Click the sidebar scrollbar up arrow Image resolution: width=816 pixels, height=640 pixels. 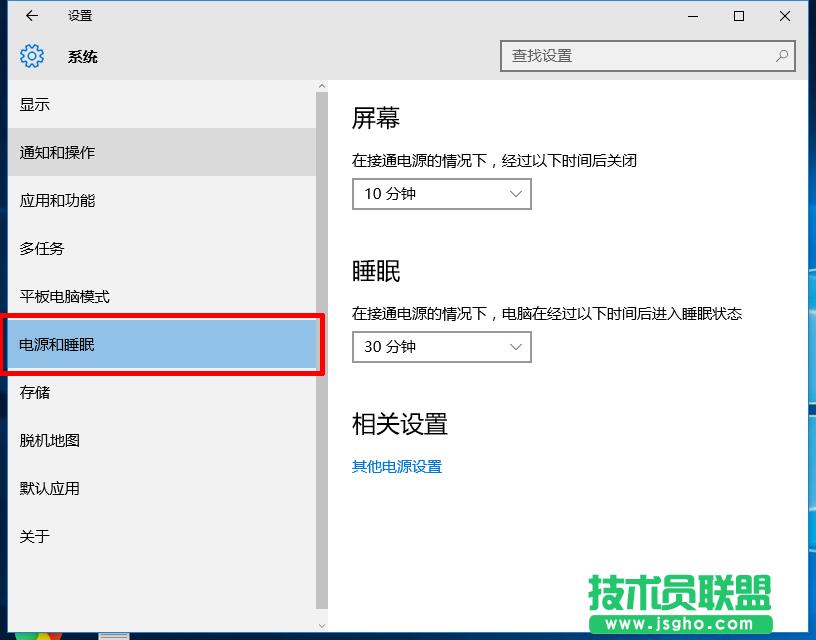coord(322,86)
